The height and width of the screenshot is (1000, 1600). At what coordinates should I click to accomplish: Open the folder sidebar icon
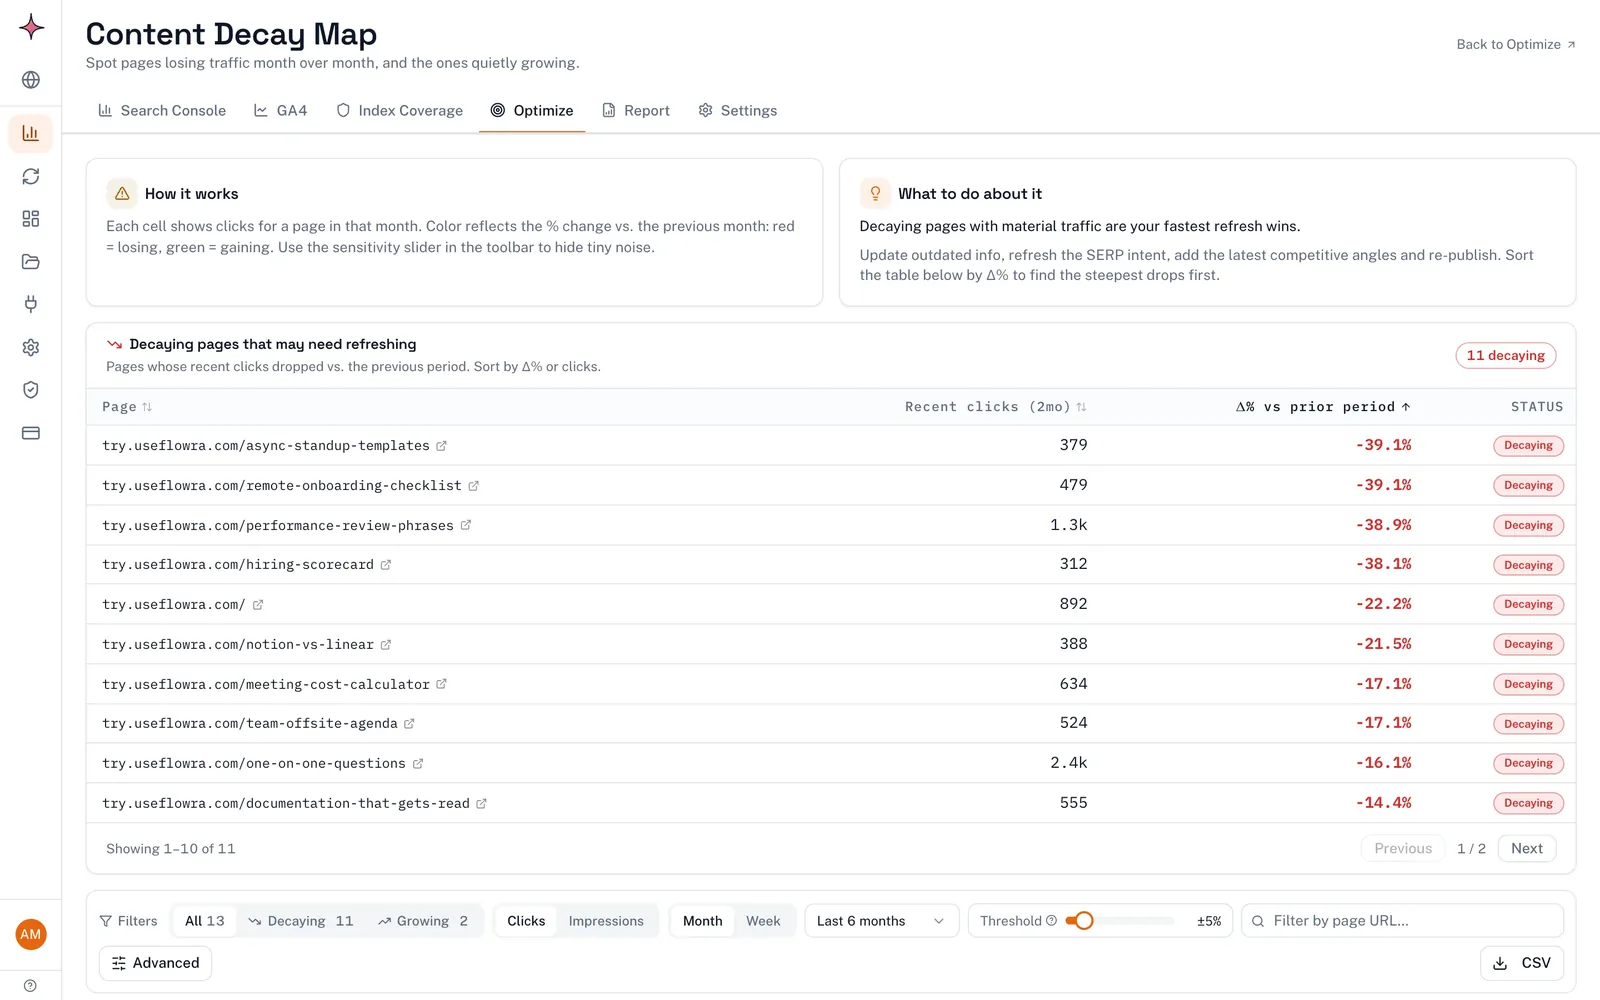(31, 262)
